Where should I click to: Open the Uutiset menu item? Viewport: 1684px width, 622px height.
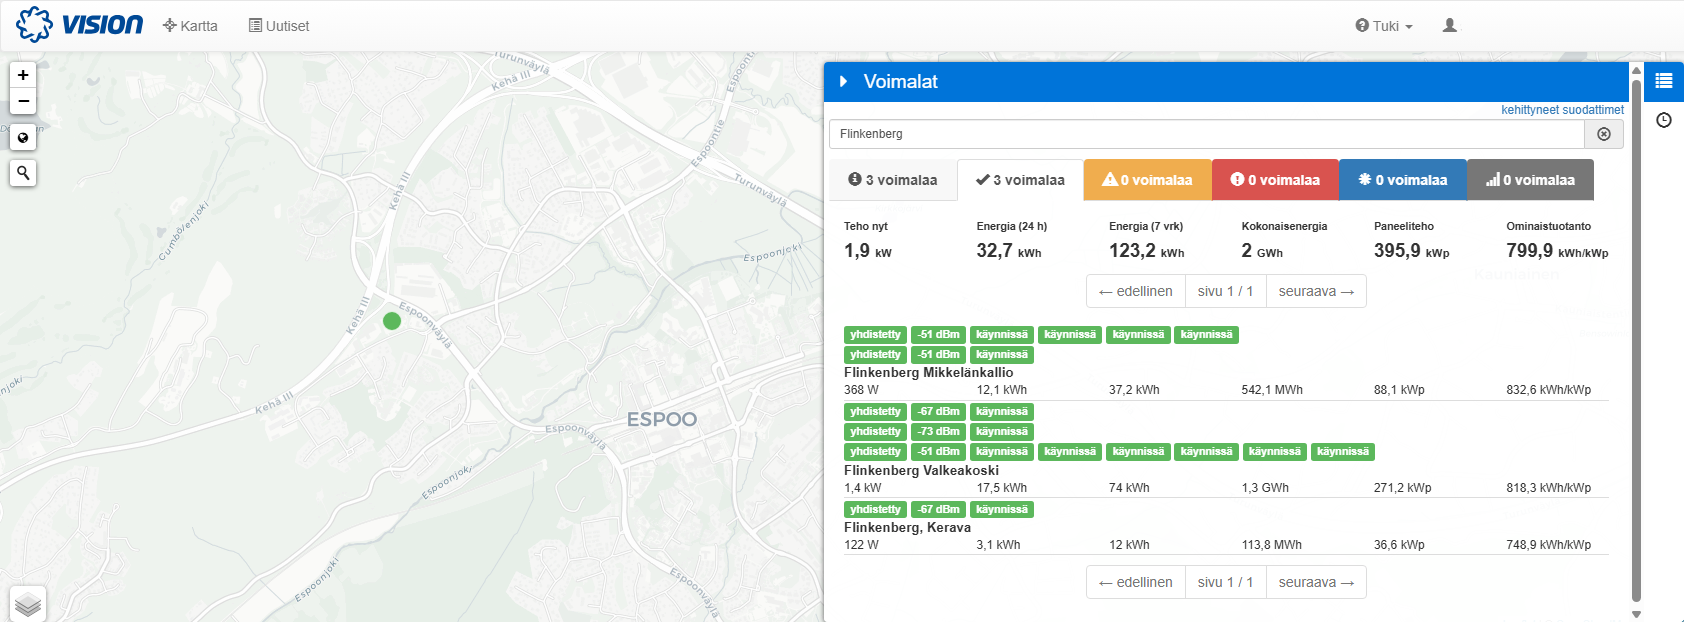click(279, 26)
